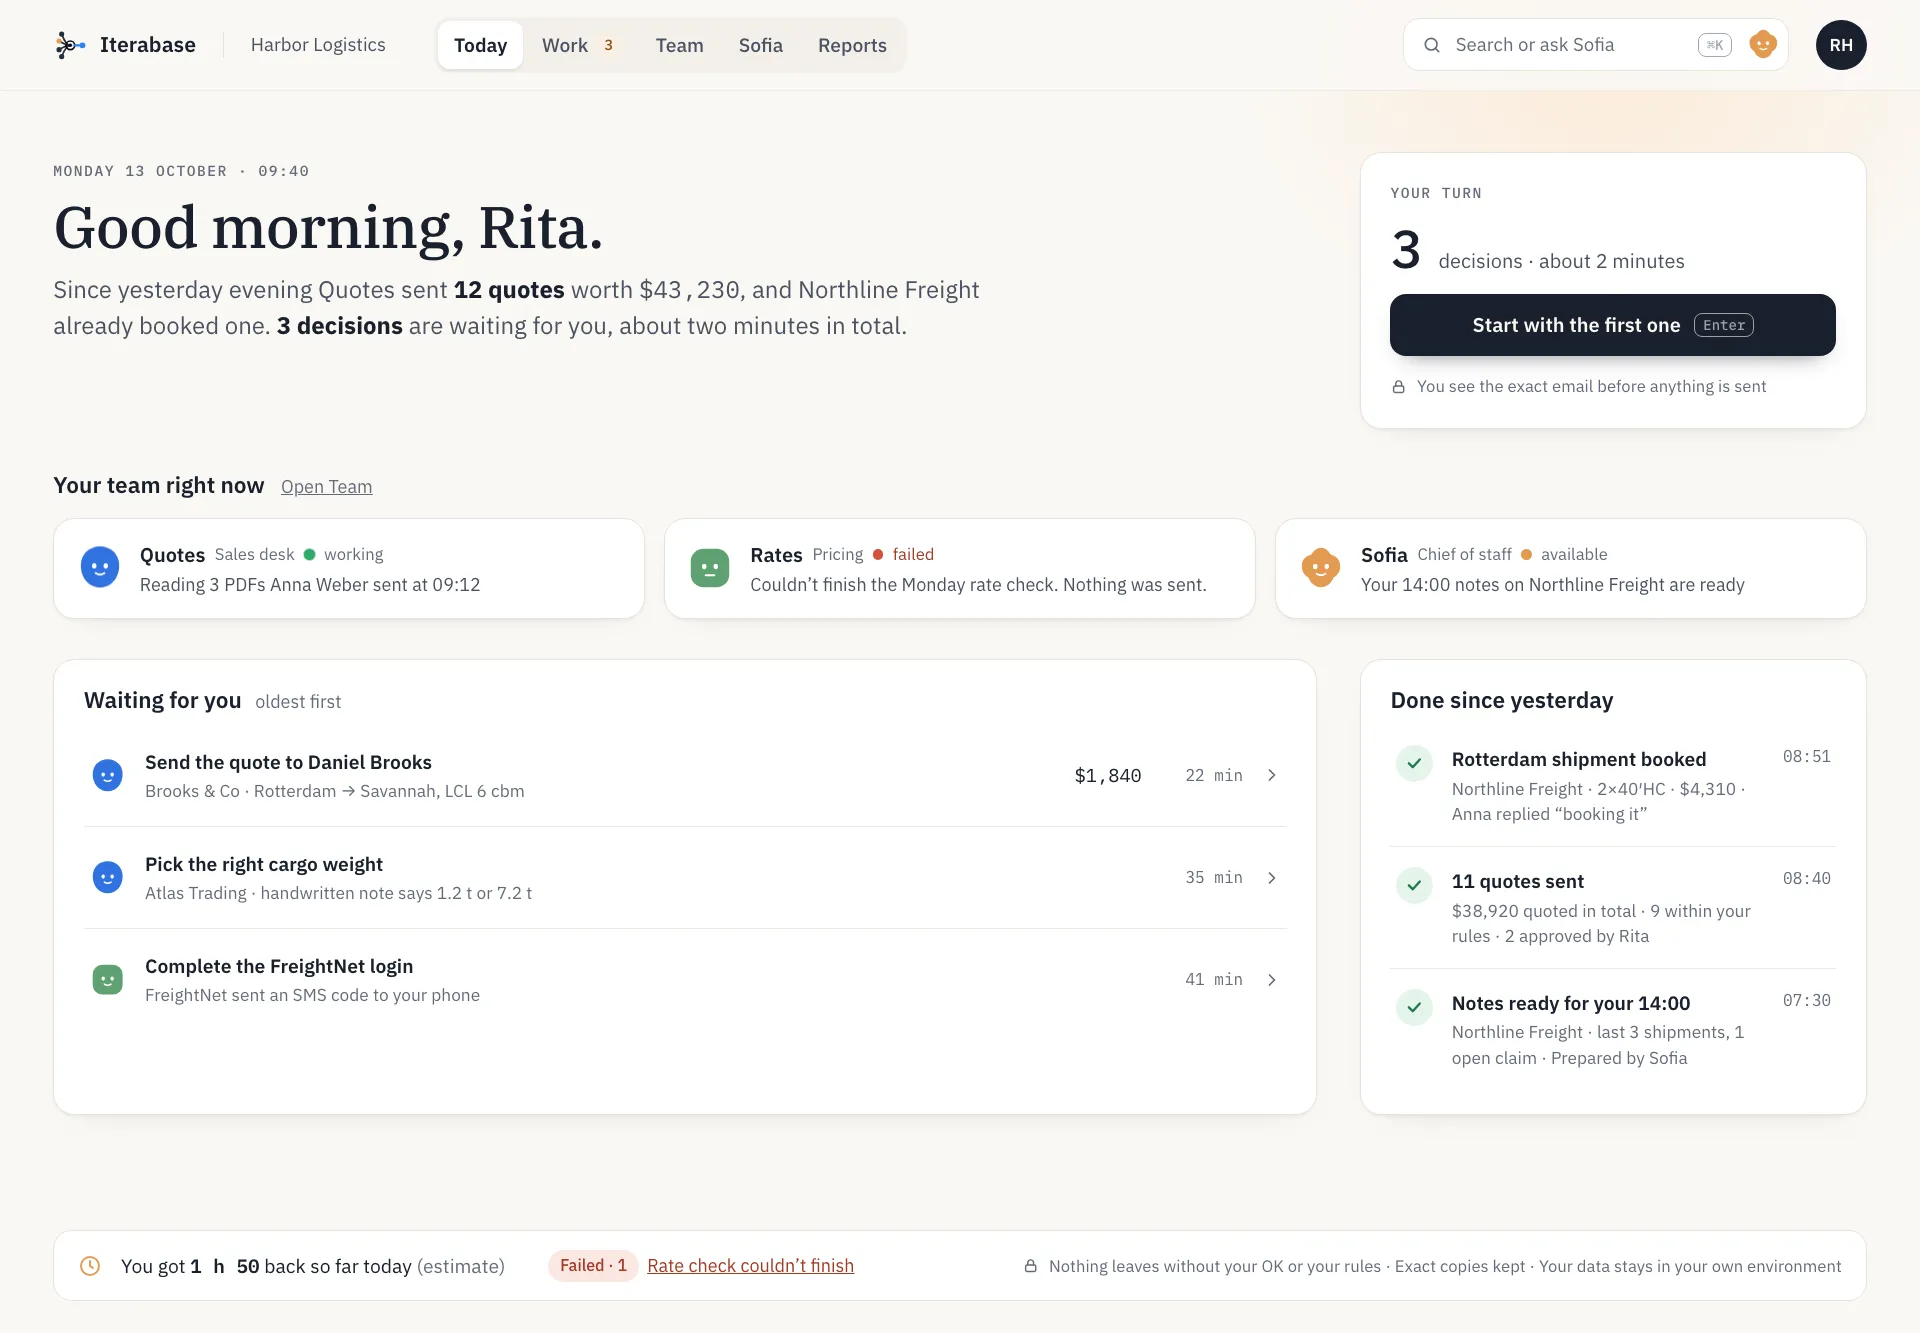Click the search magnifier icon
Screen dimensions: 1920x1333
click(1432, 45)
